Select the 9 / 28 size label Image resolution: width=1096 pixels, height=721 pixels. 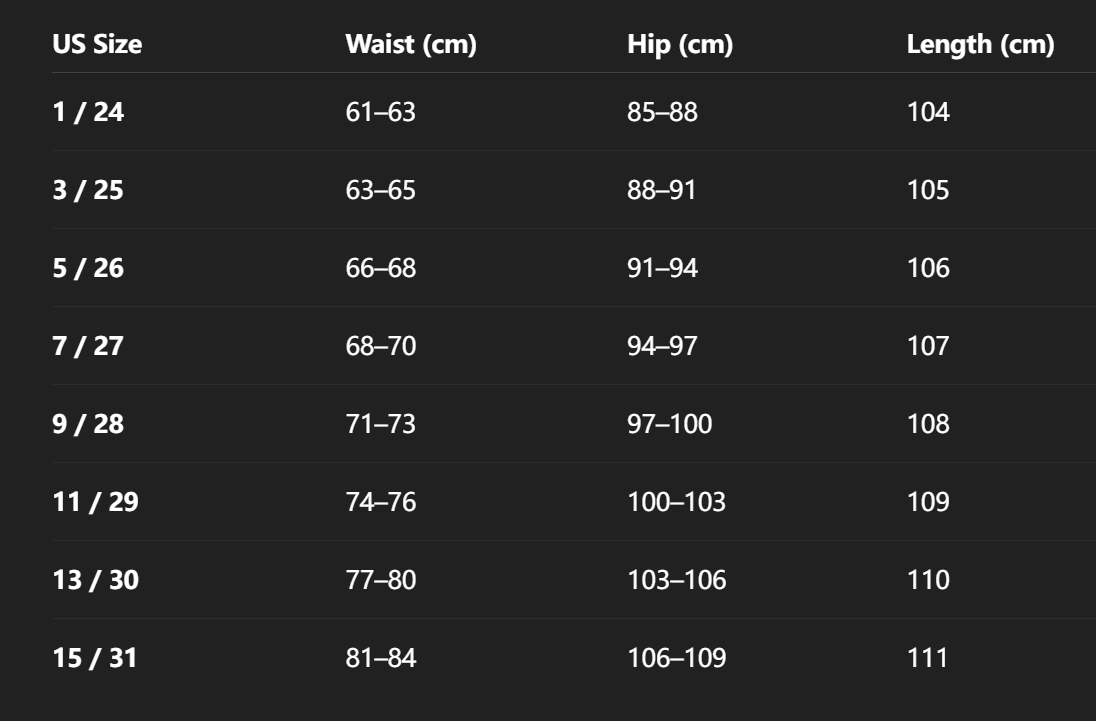(x=88, y=424)
